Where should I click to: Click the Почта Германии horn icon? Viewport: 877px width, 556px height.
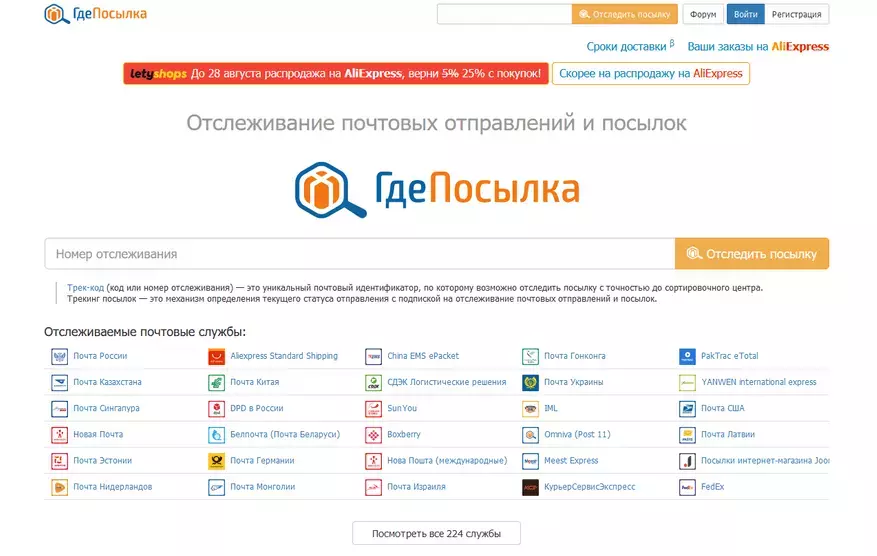(x=216, y=461)
